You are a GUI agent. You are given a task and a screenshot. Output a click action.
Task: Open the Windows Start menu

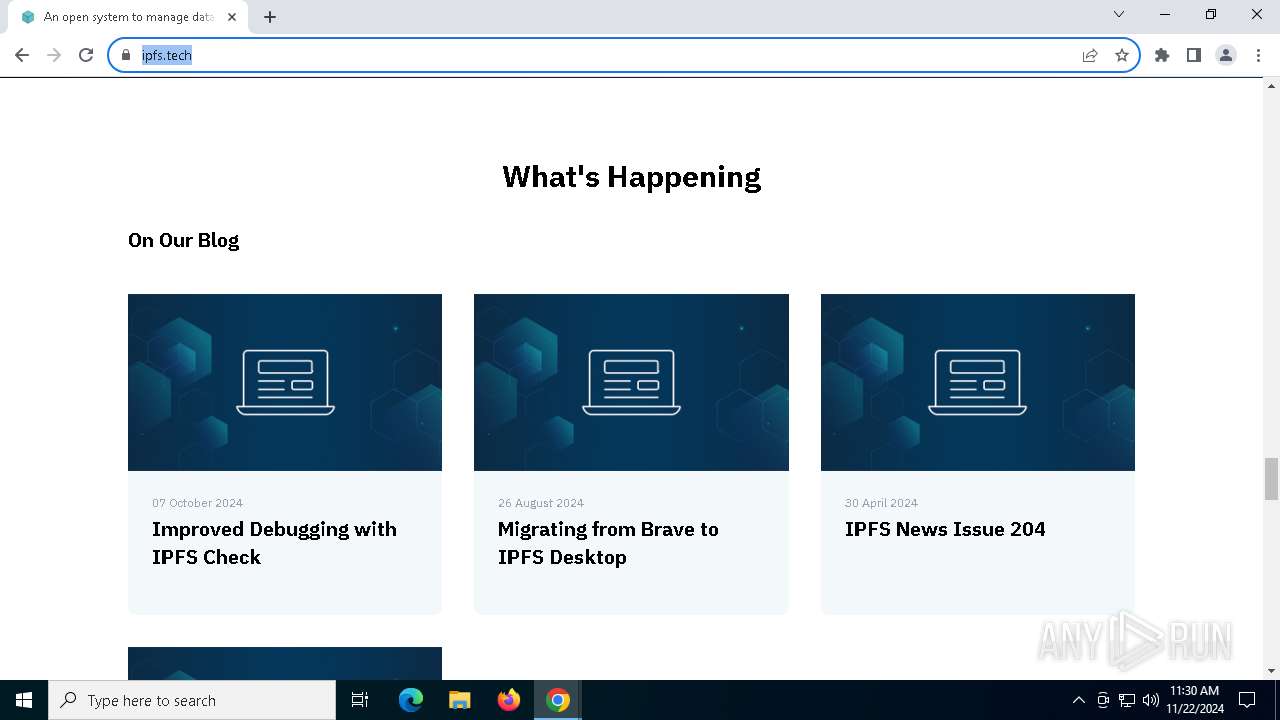[x=24, y=700]
